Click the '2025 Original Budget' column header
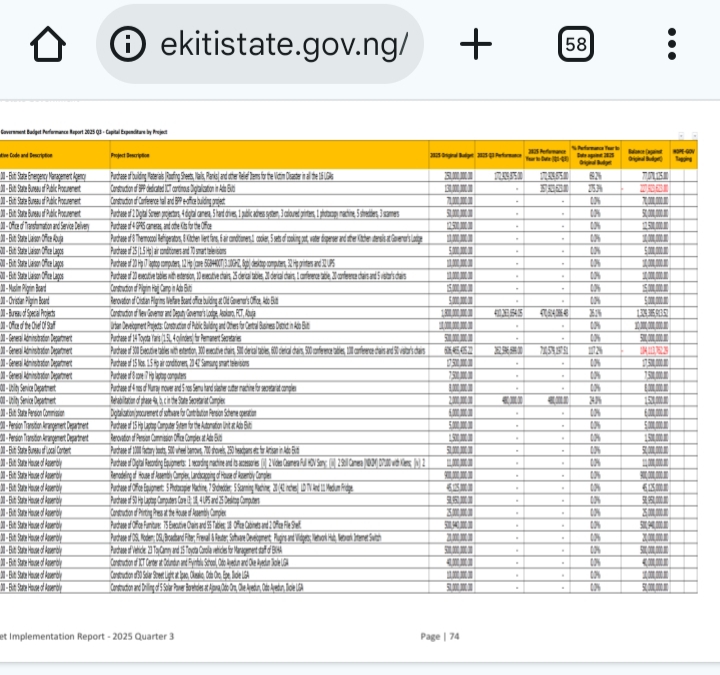 pos(451,156)
